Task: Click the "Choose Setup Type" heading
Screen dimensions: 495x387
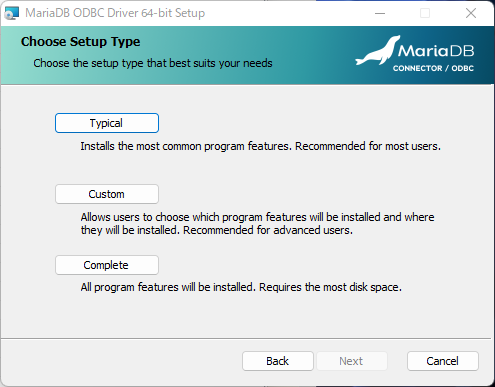Action: 80,42
